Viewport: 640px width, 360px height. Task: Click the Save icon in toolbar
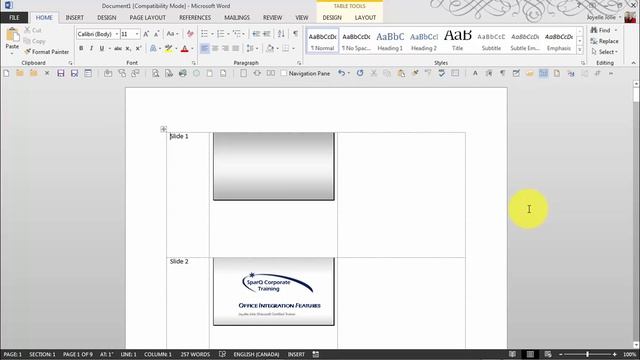[x=60, y=73]
